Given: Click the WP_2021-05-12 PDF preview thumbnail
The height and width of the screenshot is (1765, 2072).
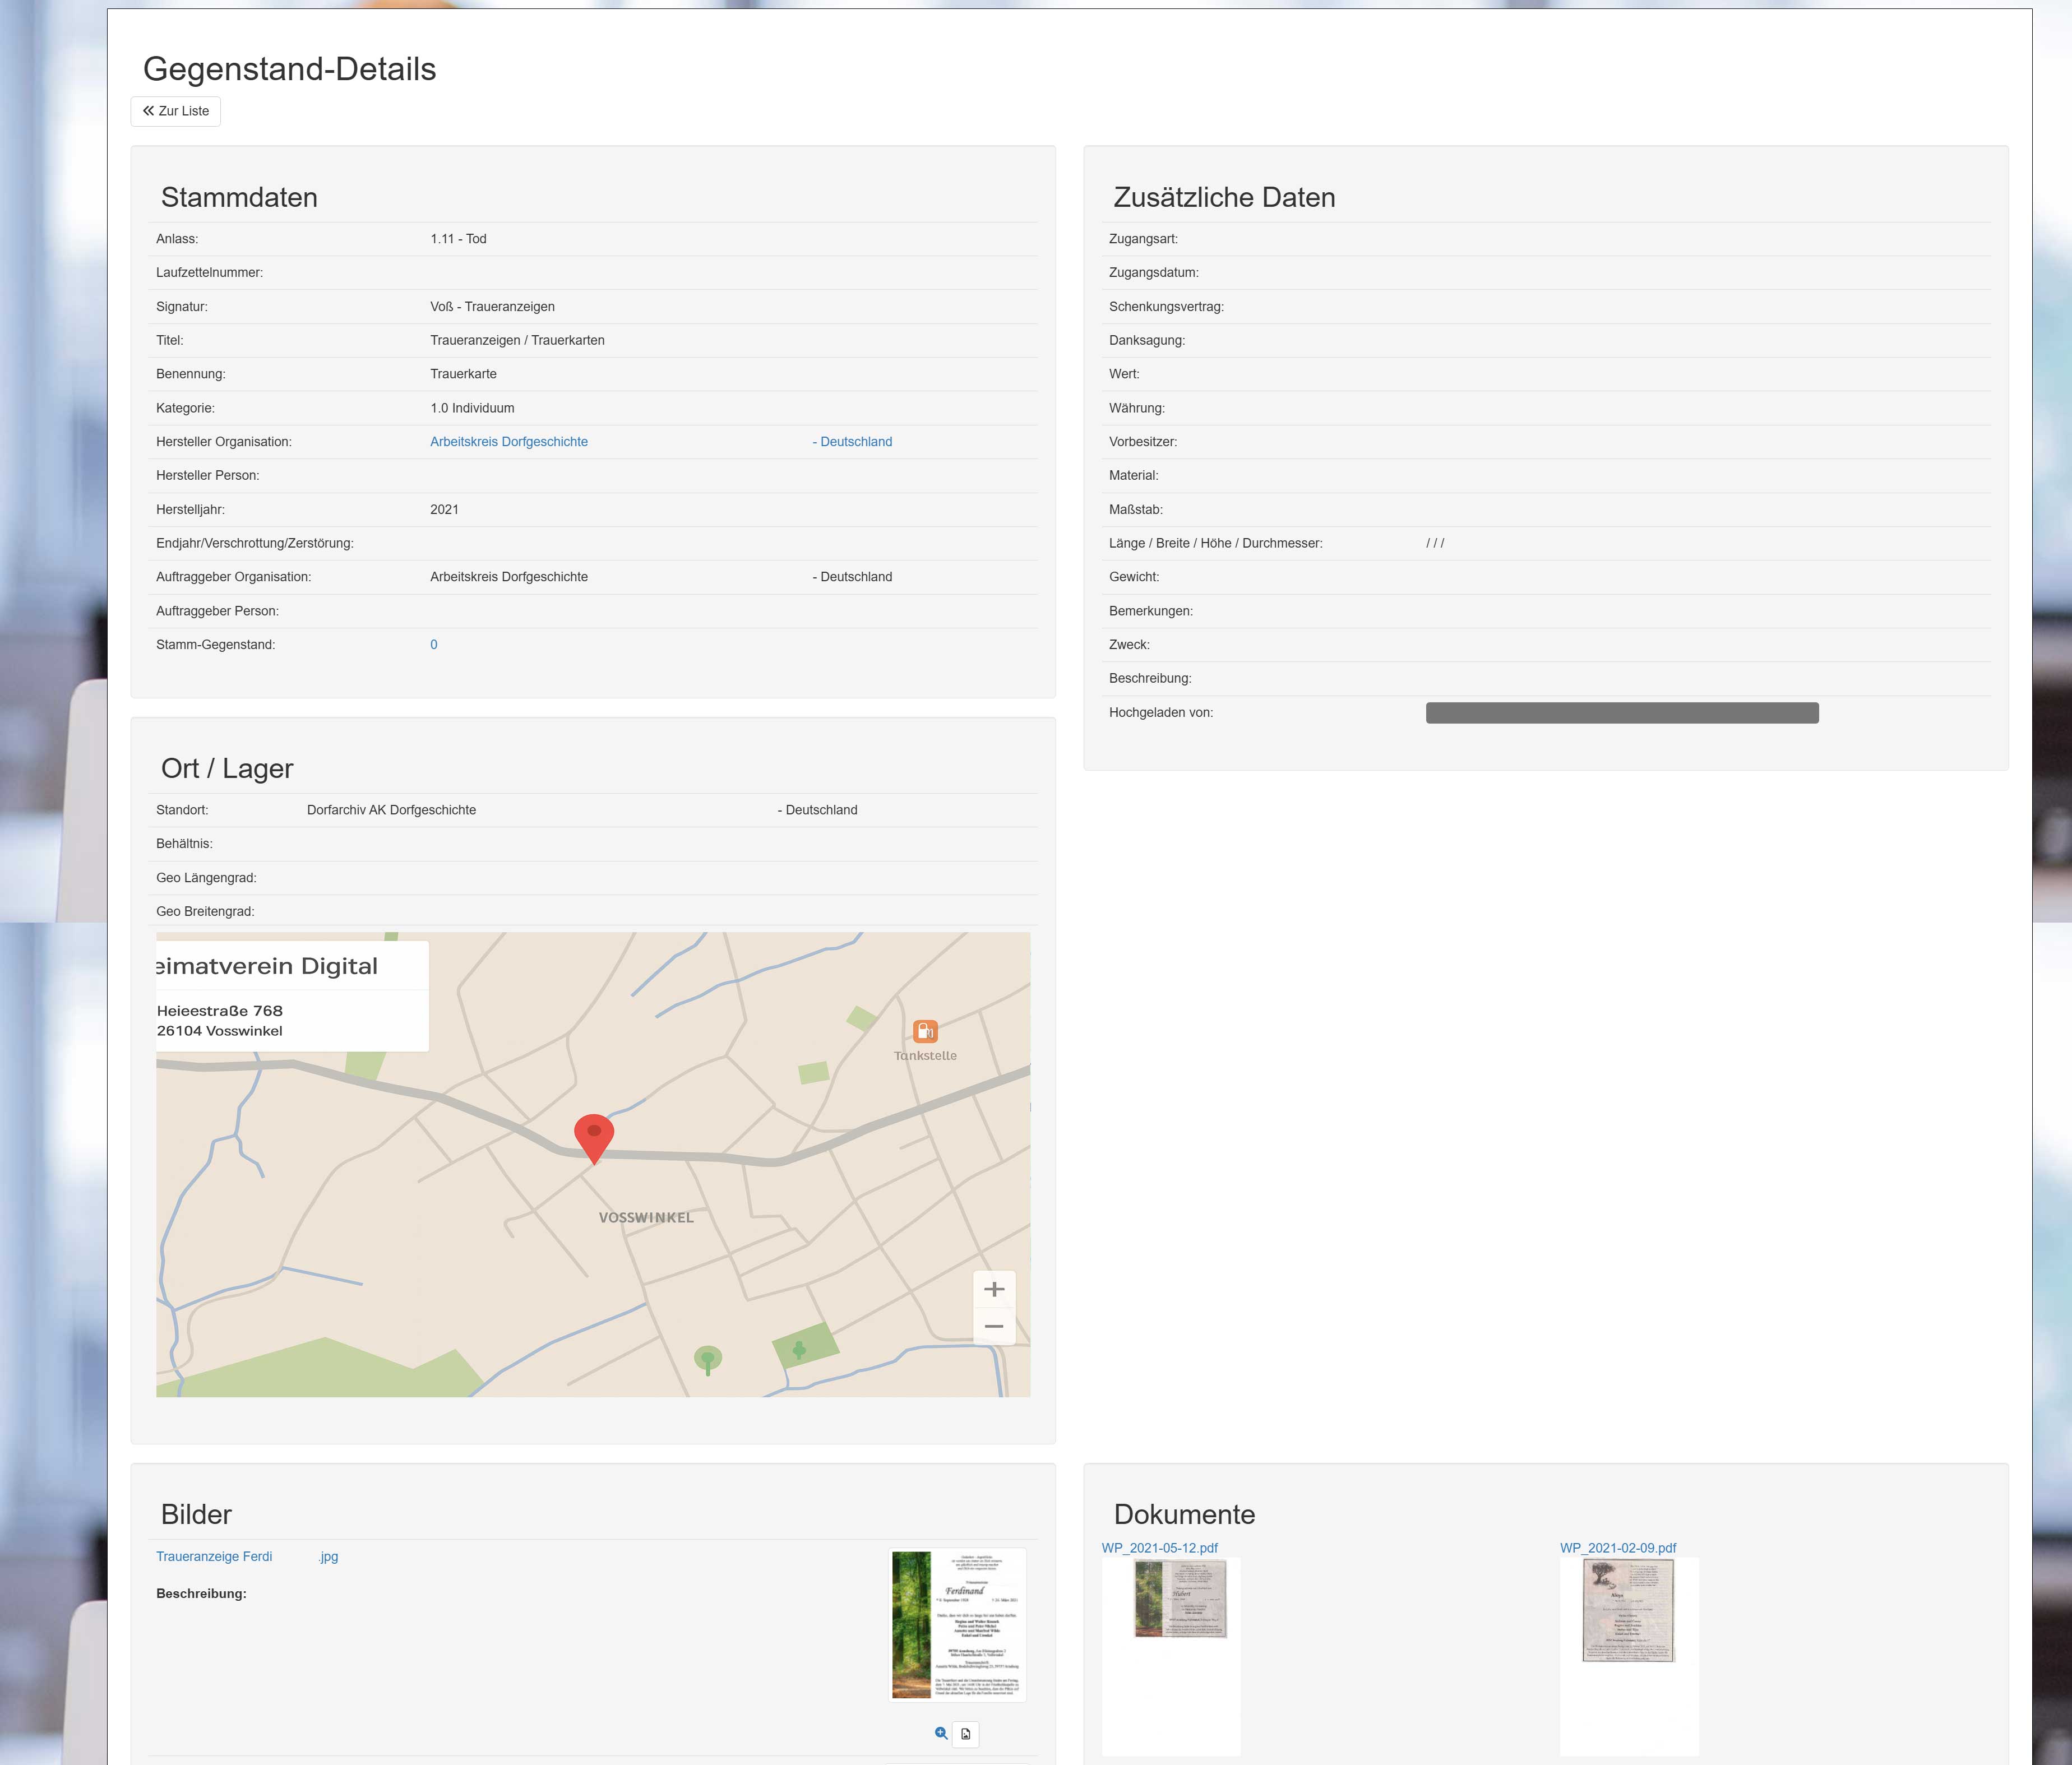Looking at the screenshot, I should [x=1179, y=1598].
